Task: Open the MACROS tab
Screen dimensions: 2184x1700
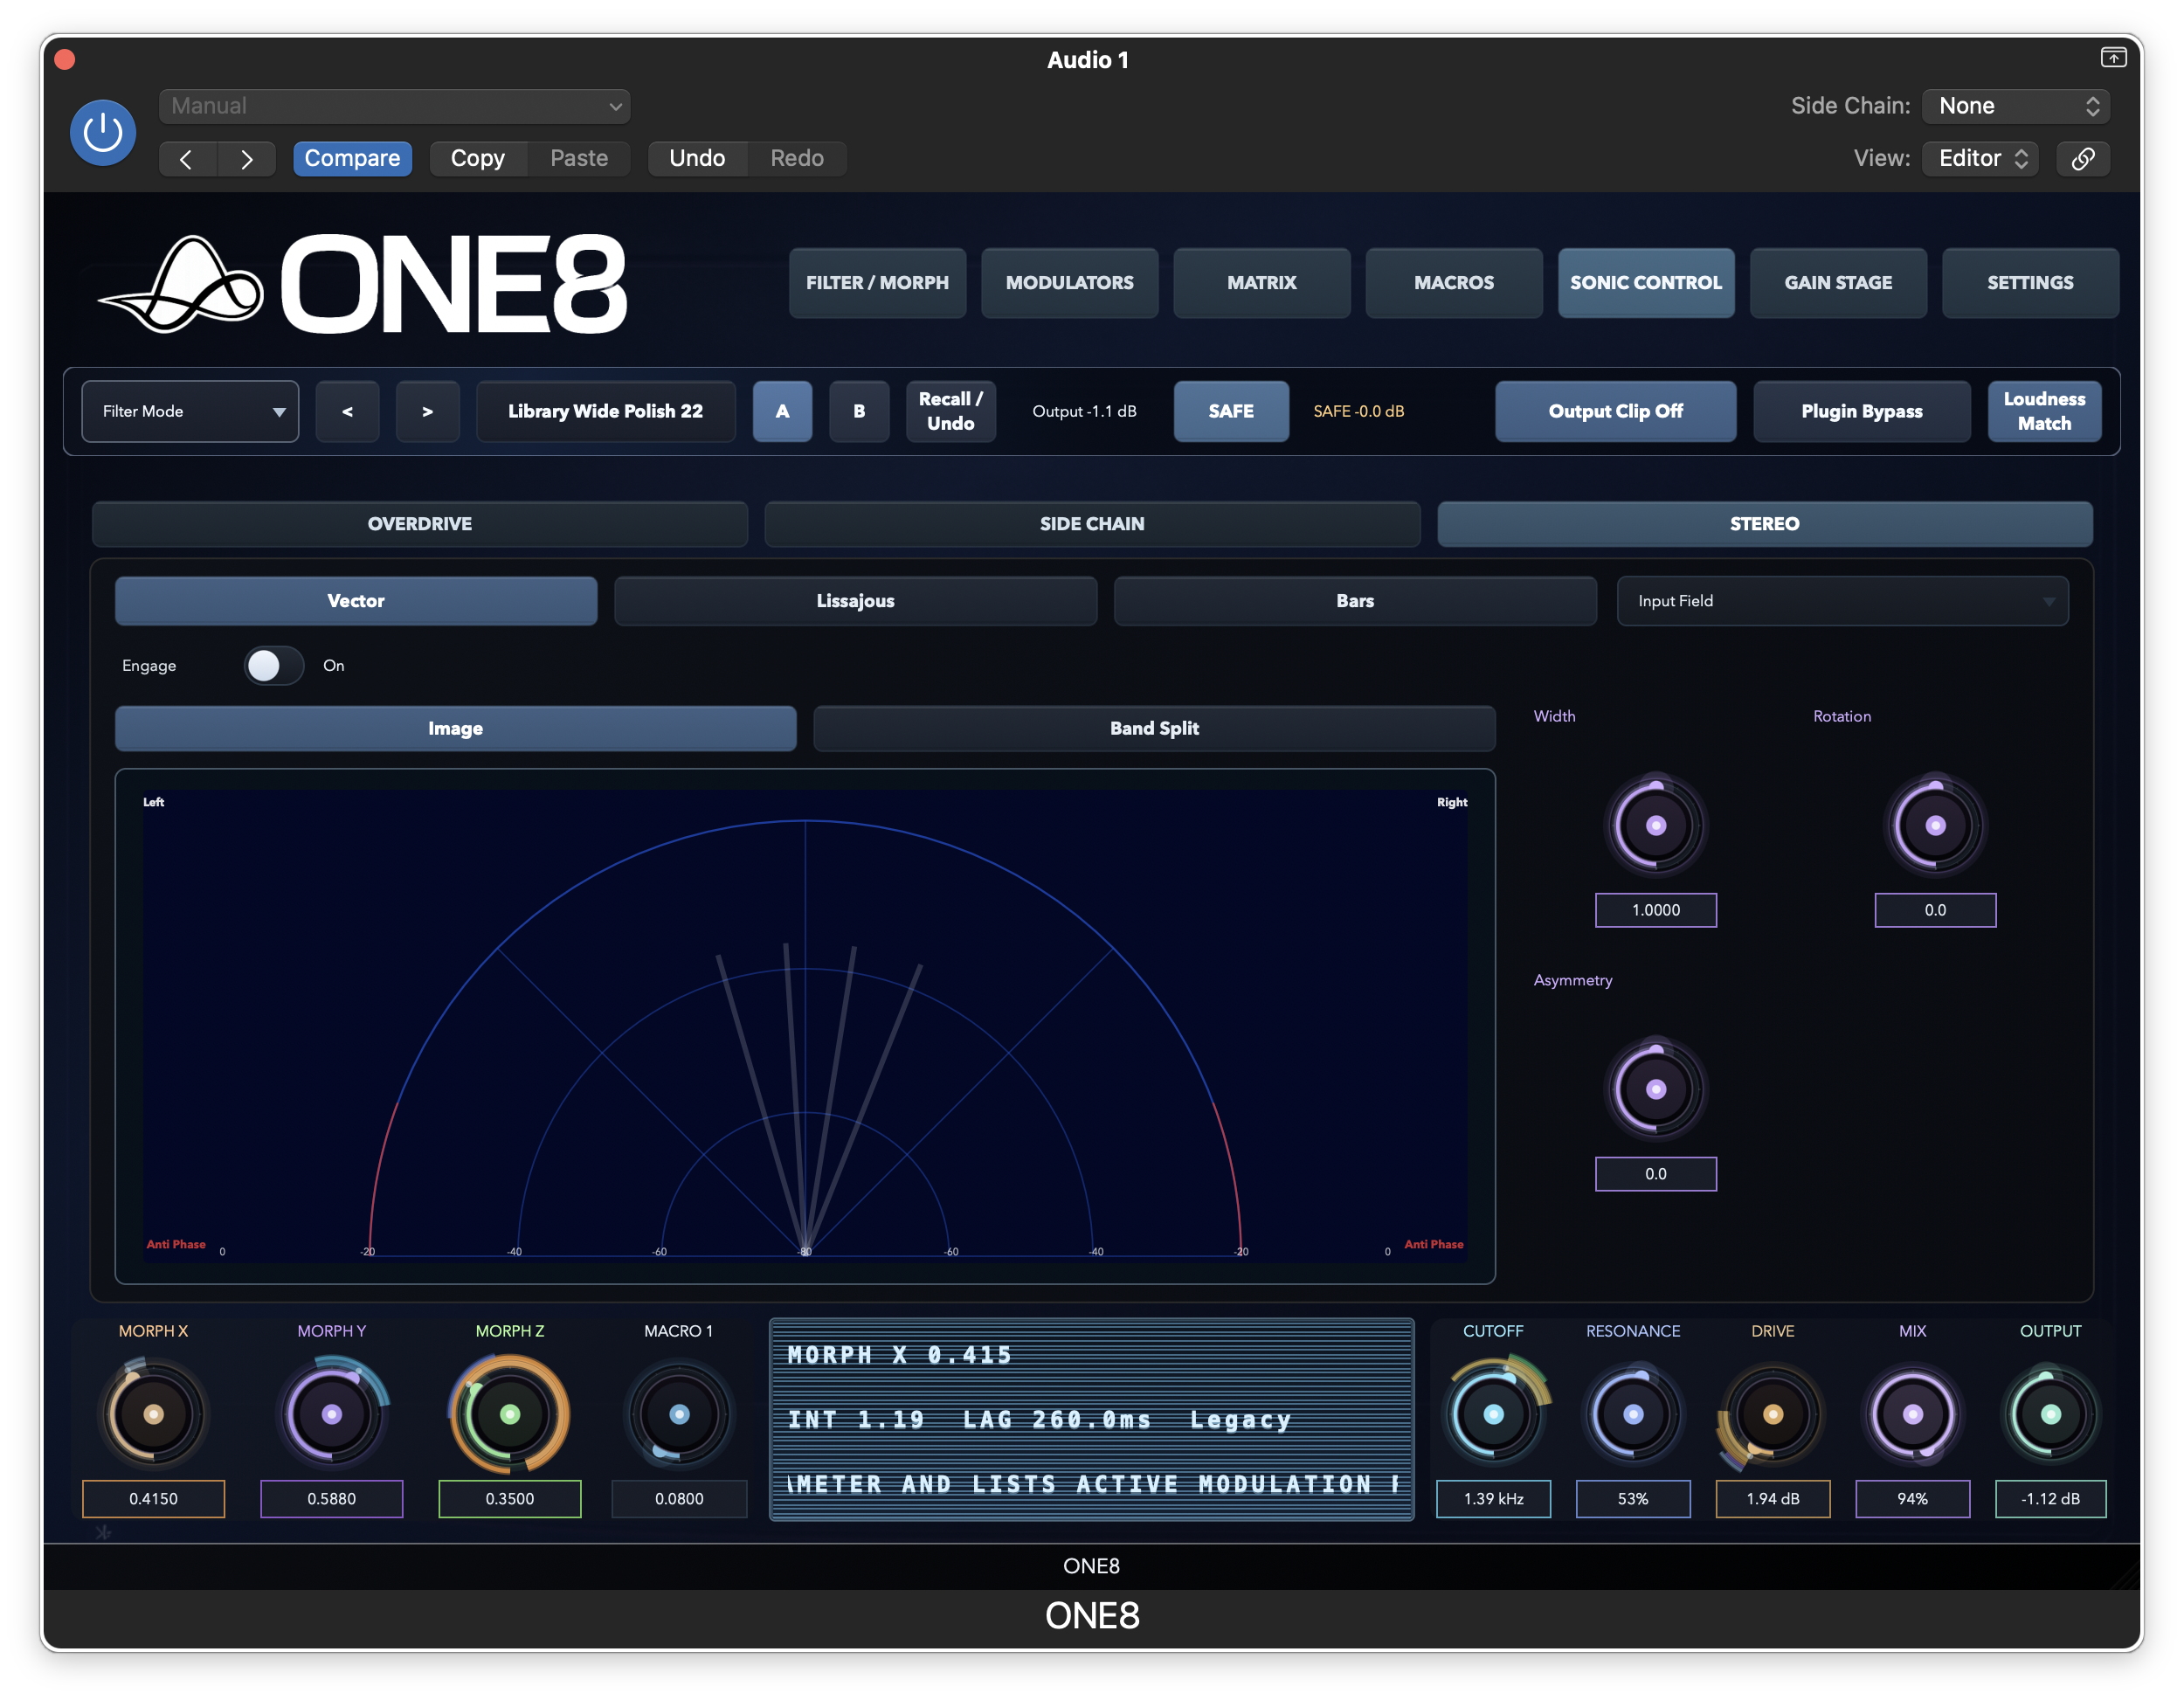Action: point(1453,283)
